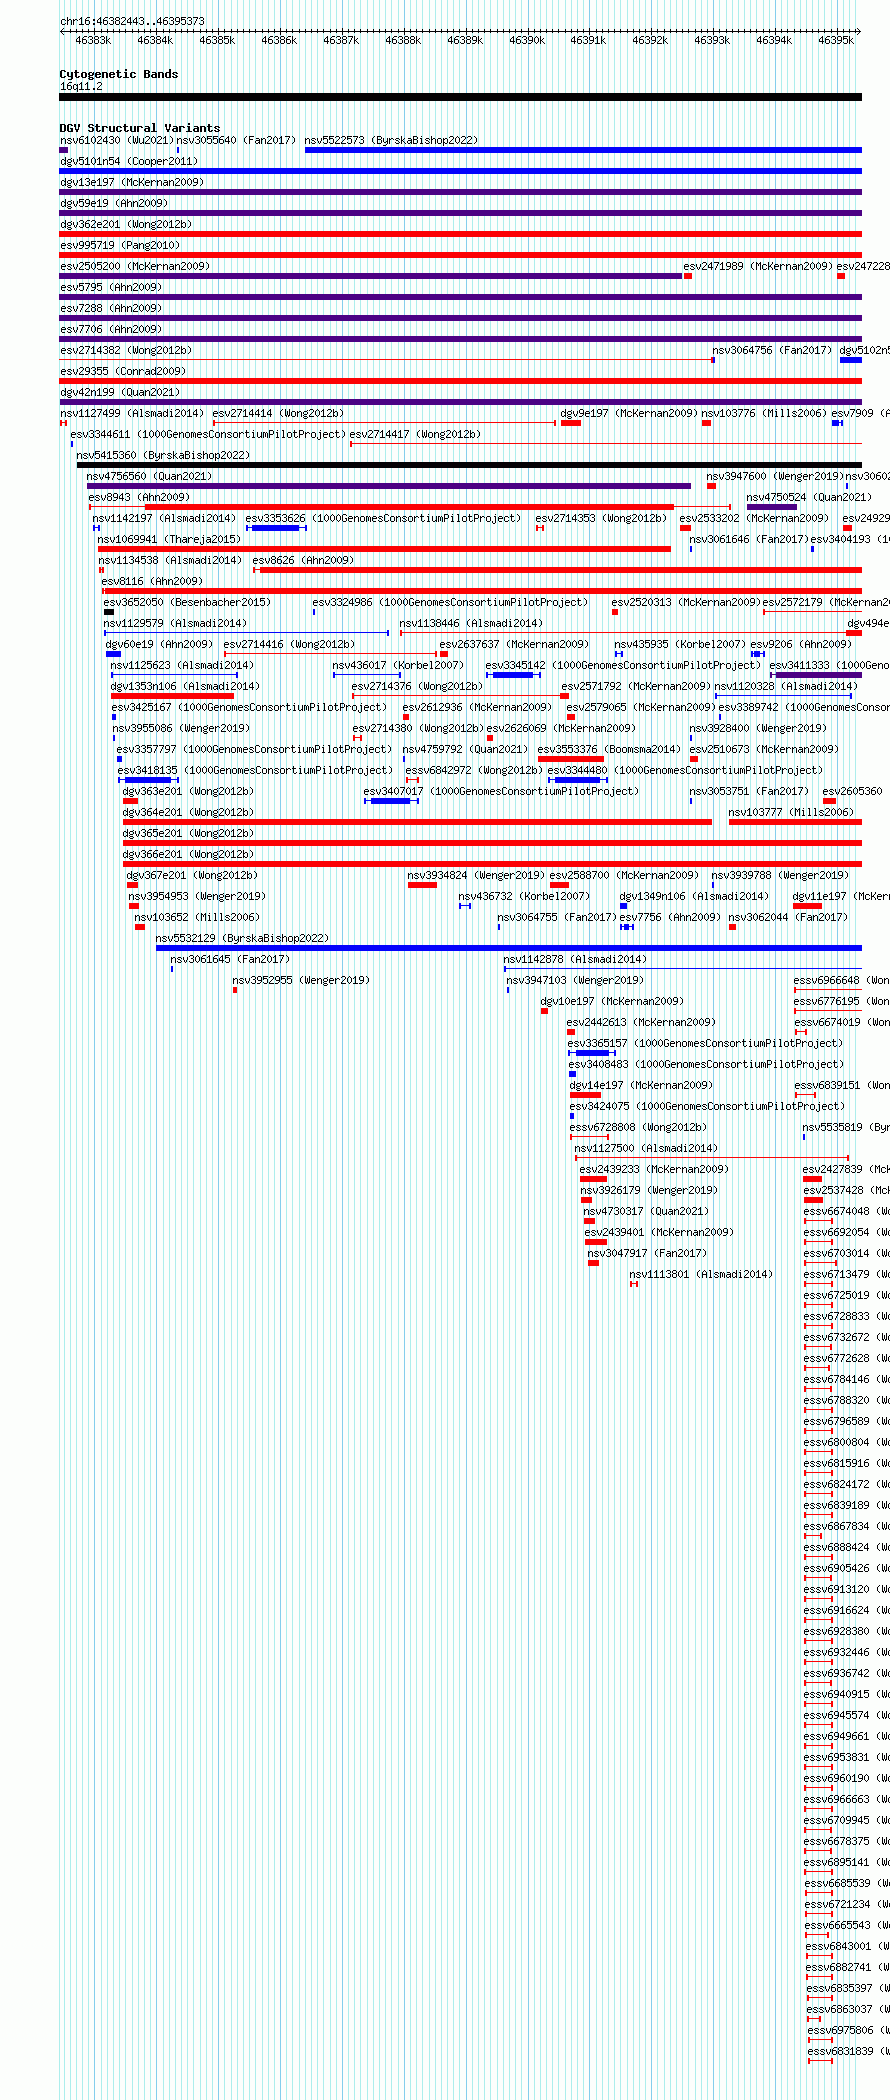Click the nsv4756560 (Quan2021) label
890x2100 pixels.
pyautogui.click(x=150, y=476)
